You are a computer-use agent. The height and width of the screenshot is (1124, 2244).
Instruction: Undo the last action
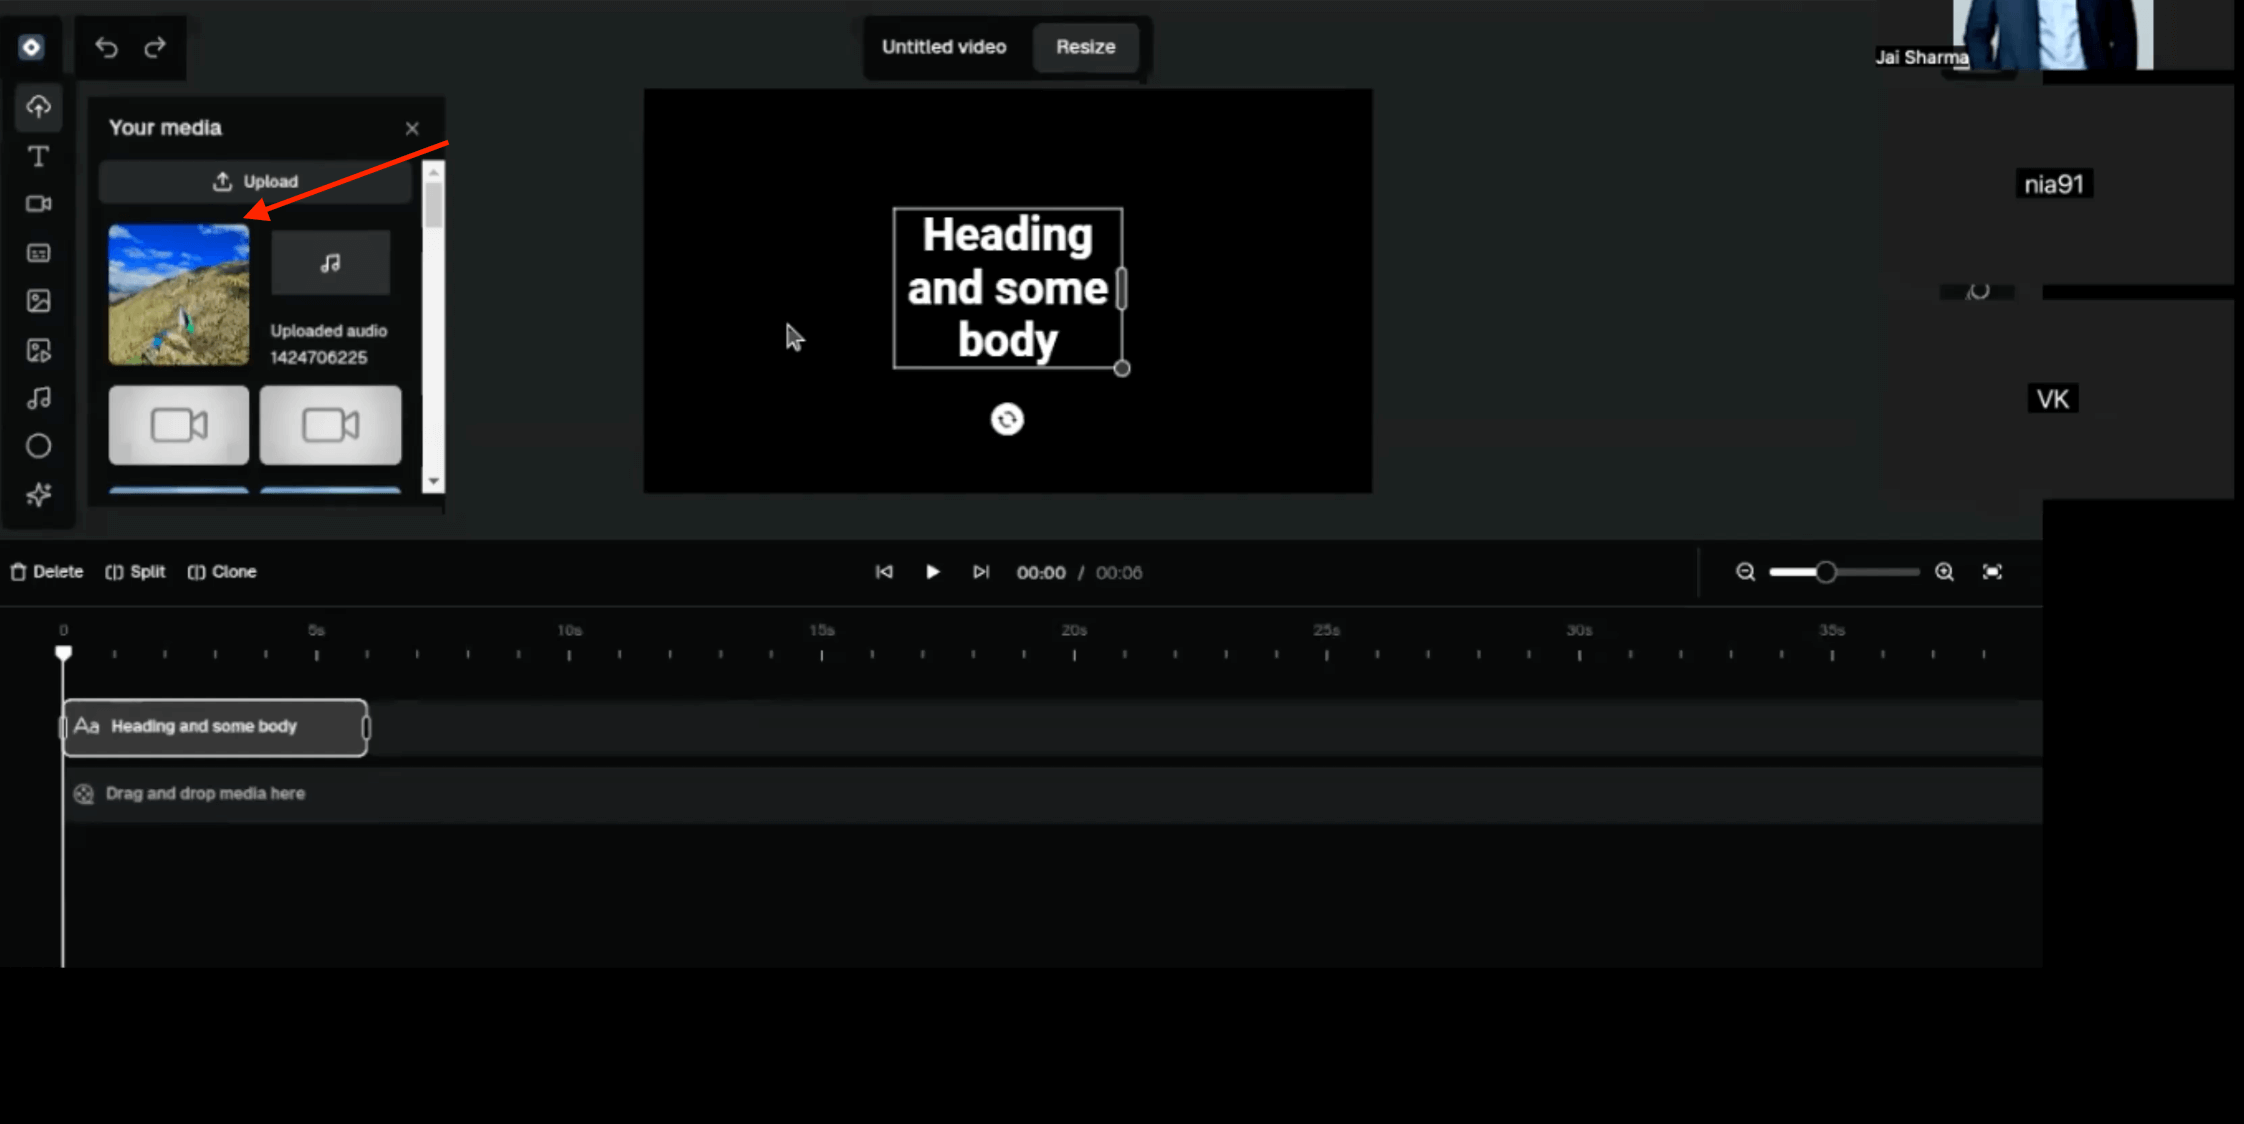pyautogui.click(x=106, y=47)
